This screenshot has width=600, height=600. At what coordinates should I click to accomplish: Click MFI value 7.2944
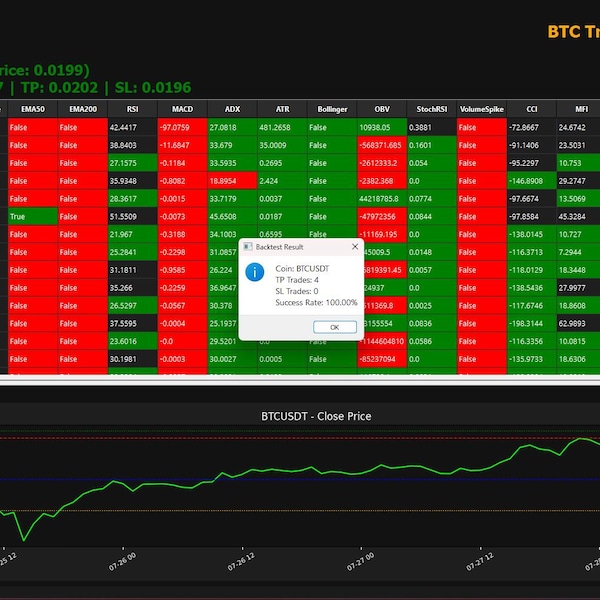click(579, 252)
